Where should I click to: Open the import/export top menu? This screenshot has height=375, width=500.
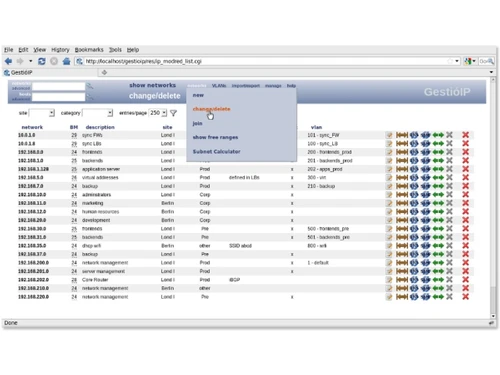click(x=246, y=86)
